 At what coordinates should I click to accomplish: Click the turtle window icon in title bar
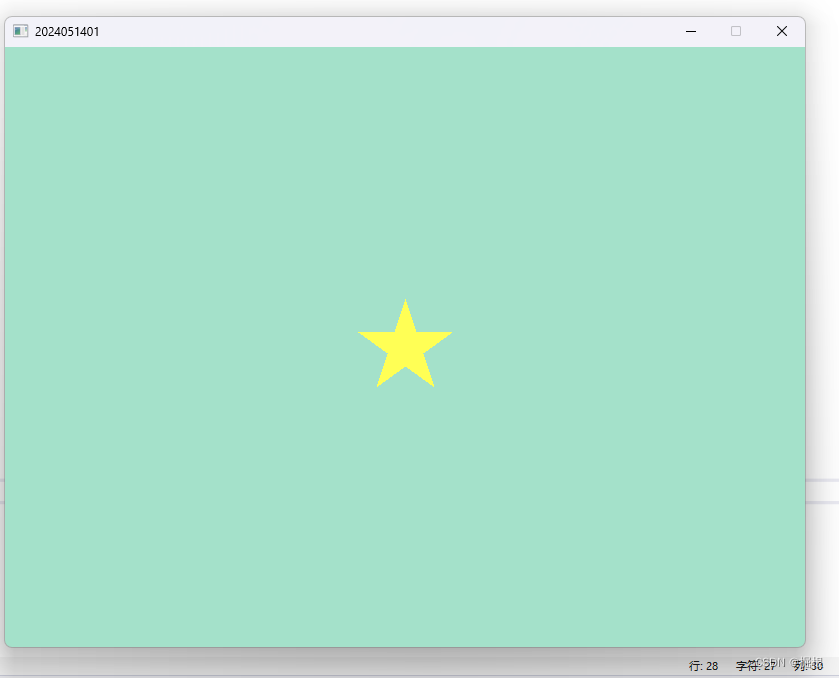[18, 31]
